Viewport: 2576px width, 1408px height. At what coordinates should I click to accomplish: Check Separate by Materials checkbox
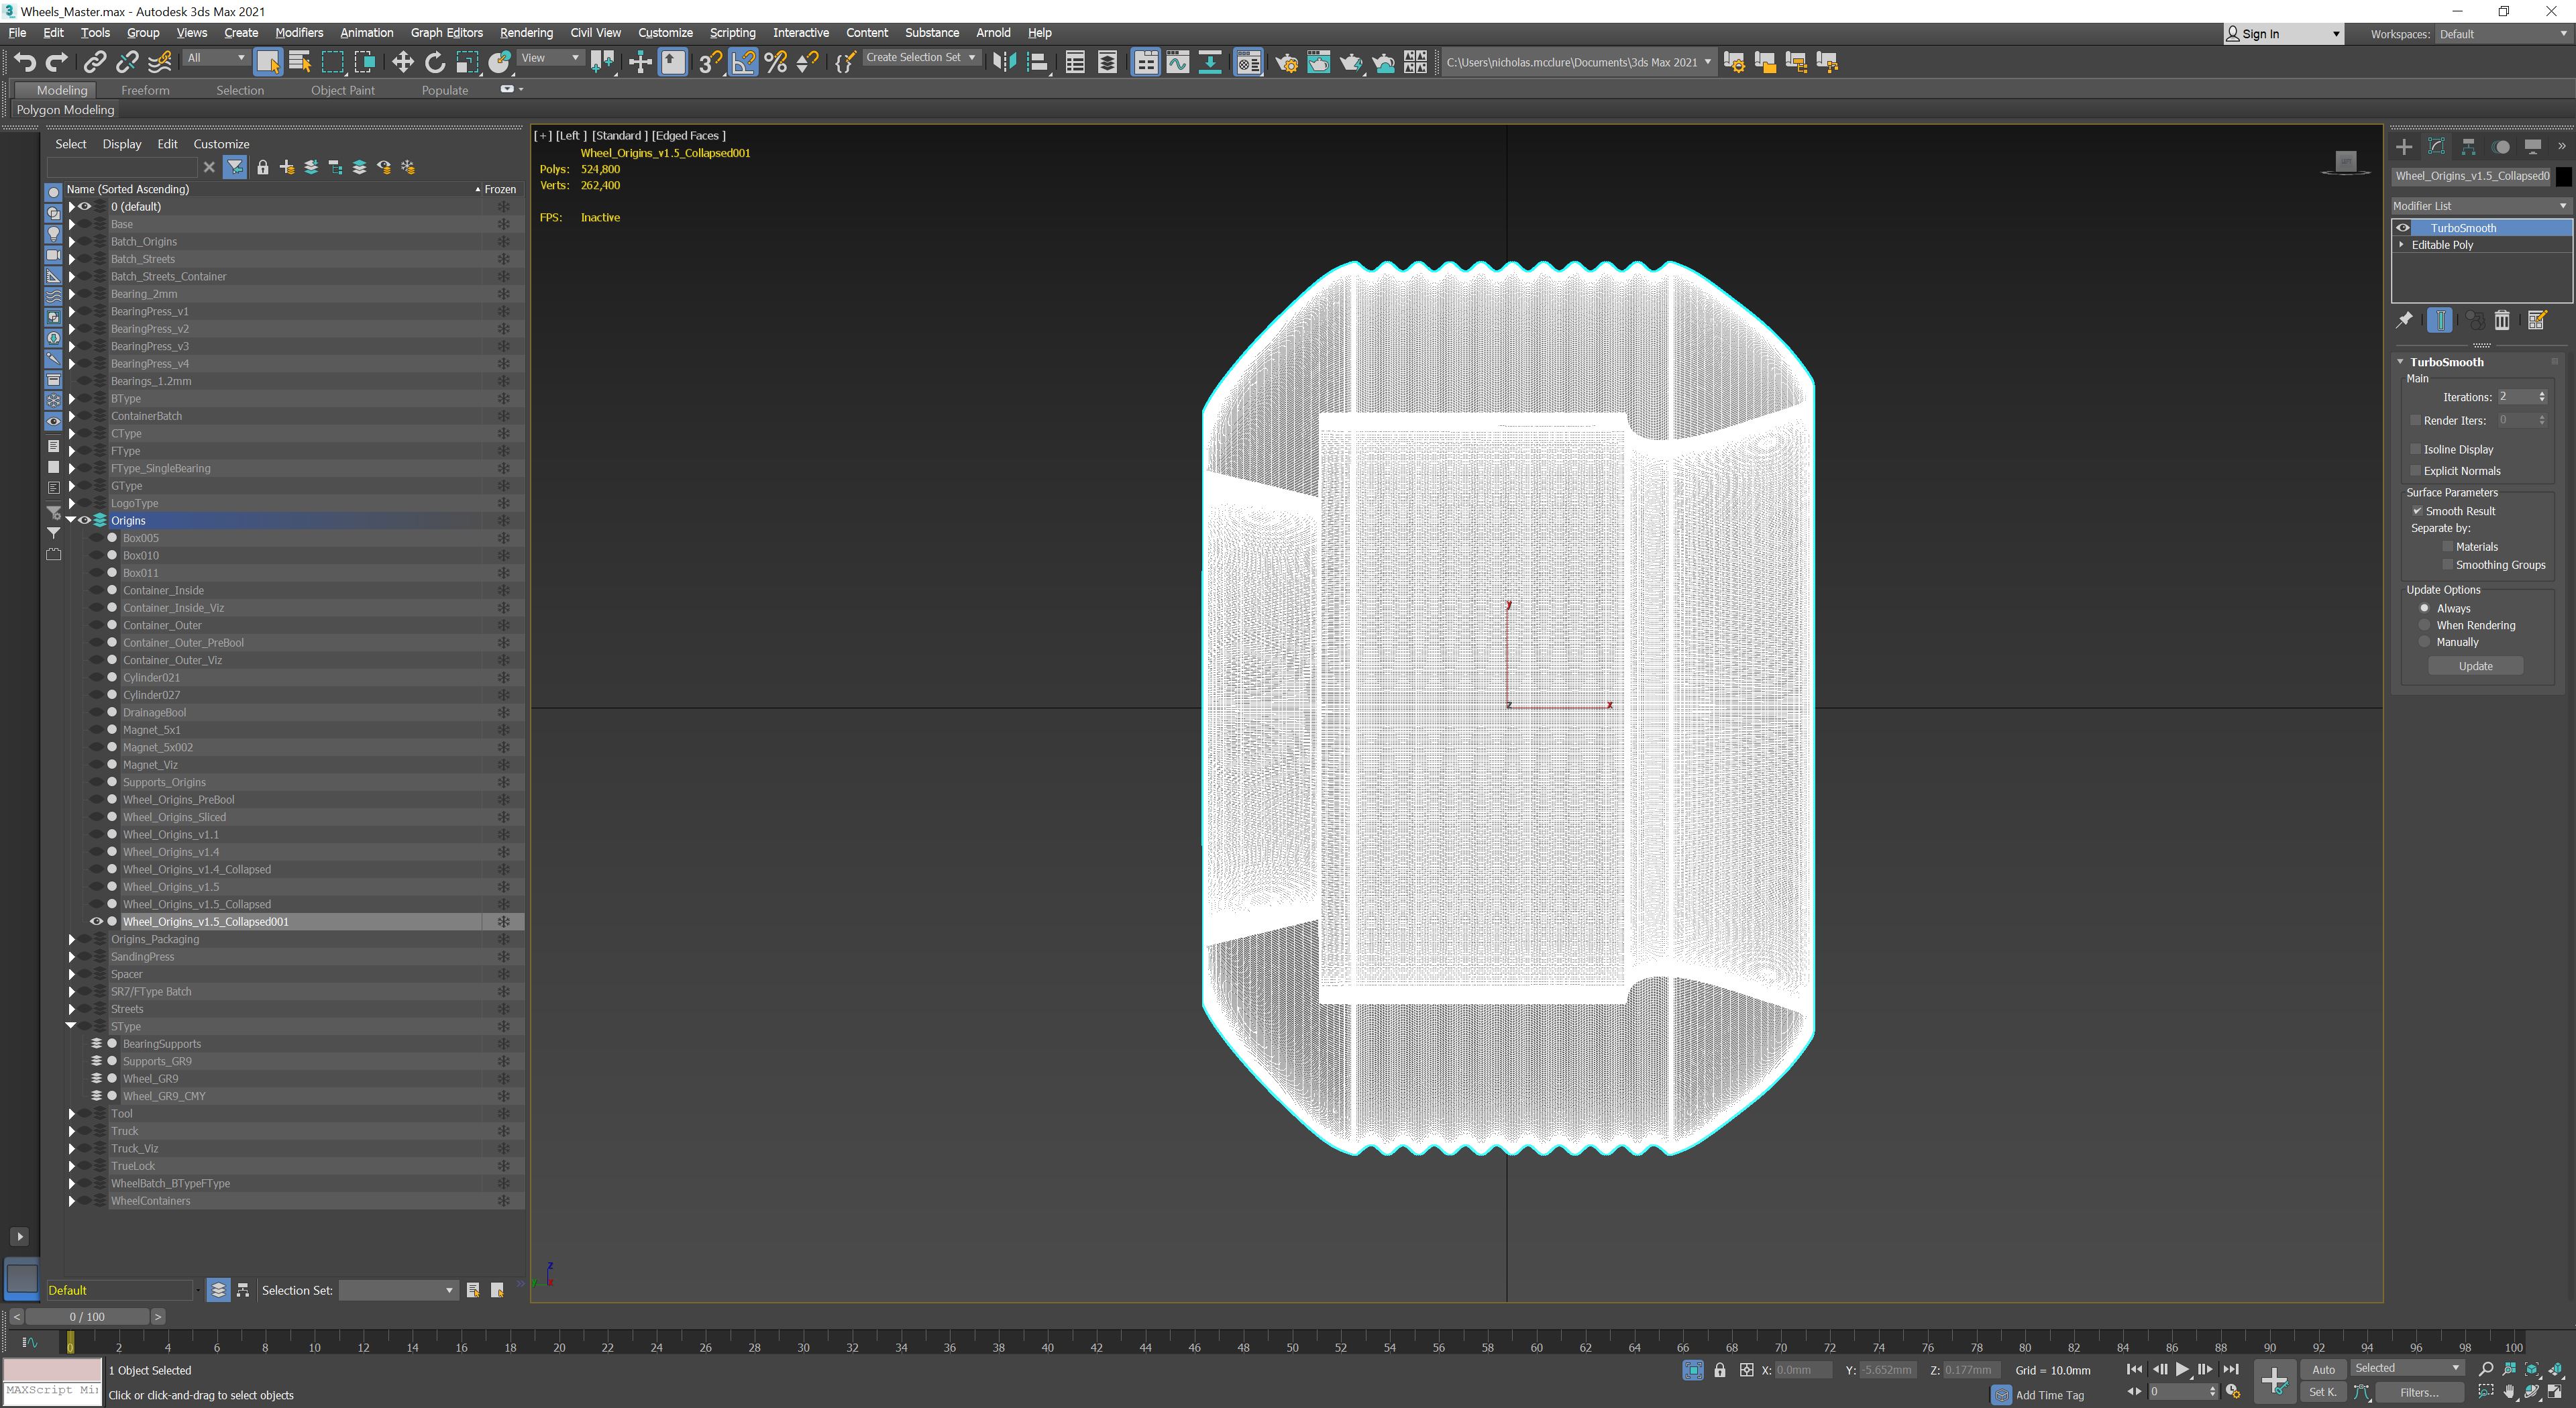(2448, 546)
